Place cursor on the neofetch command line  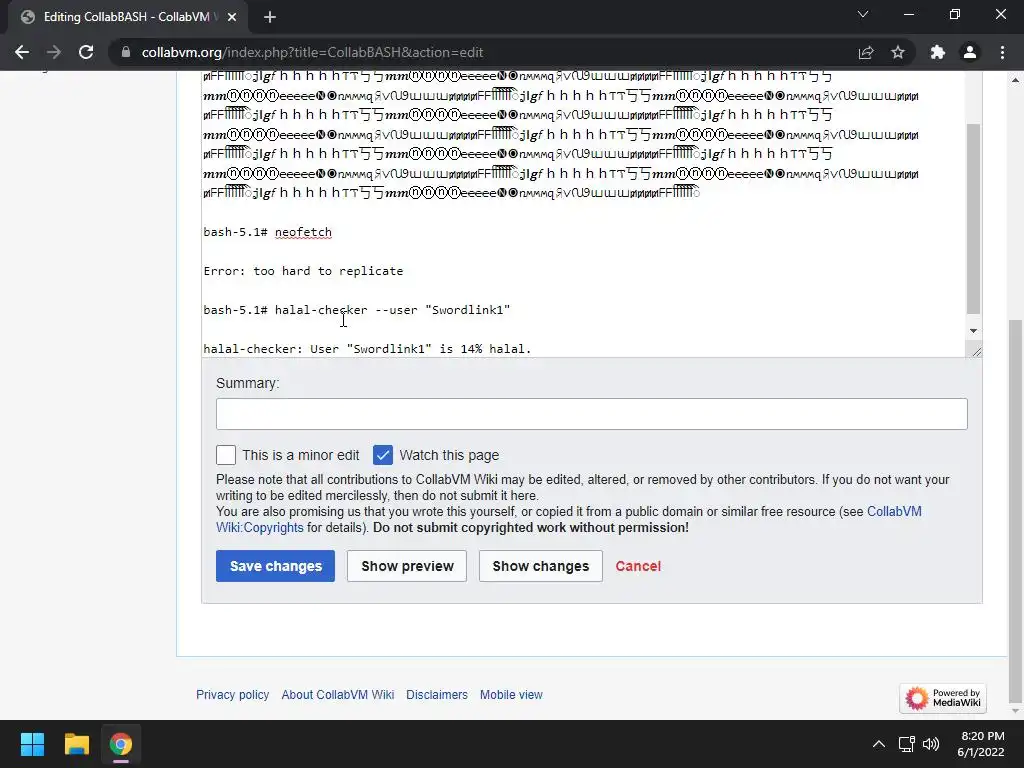[268, 232]
